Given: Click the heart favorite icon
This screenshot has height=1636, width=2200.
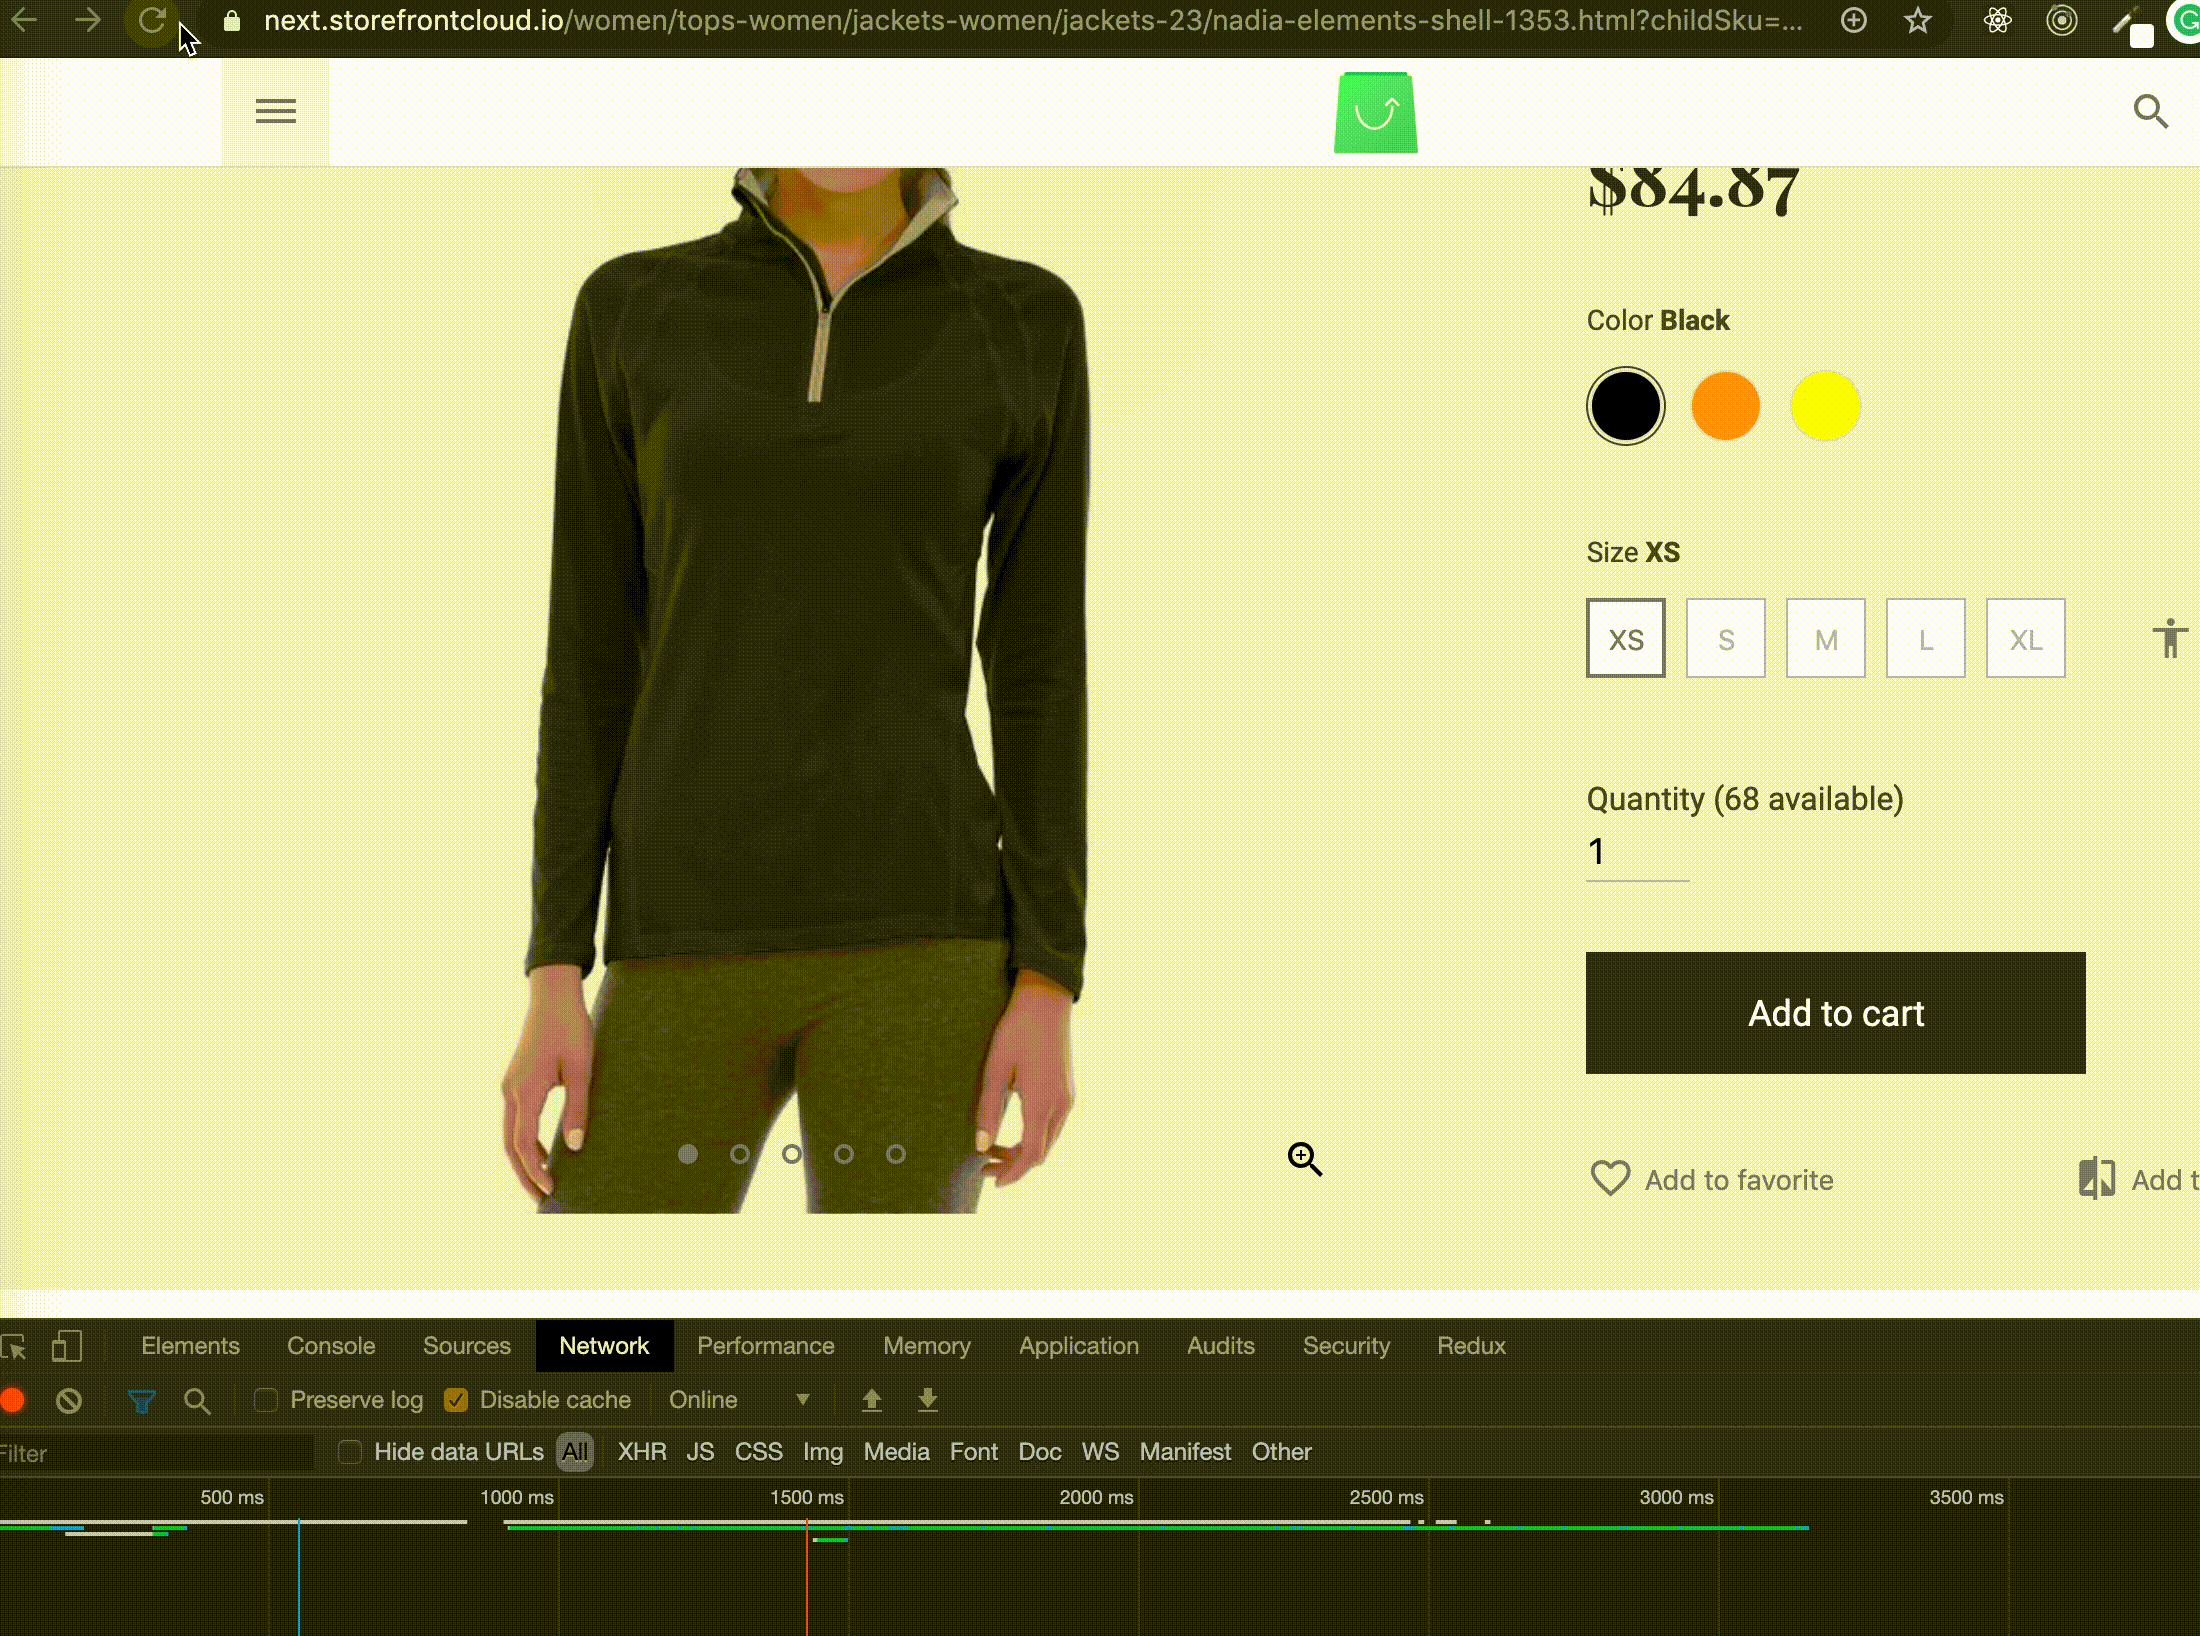Looking at the screenshot, I should (1610, 1179).
